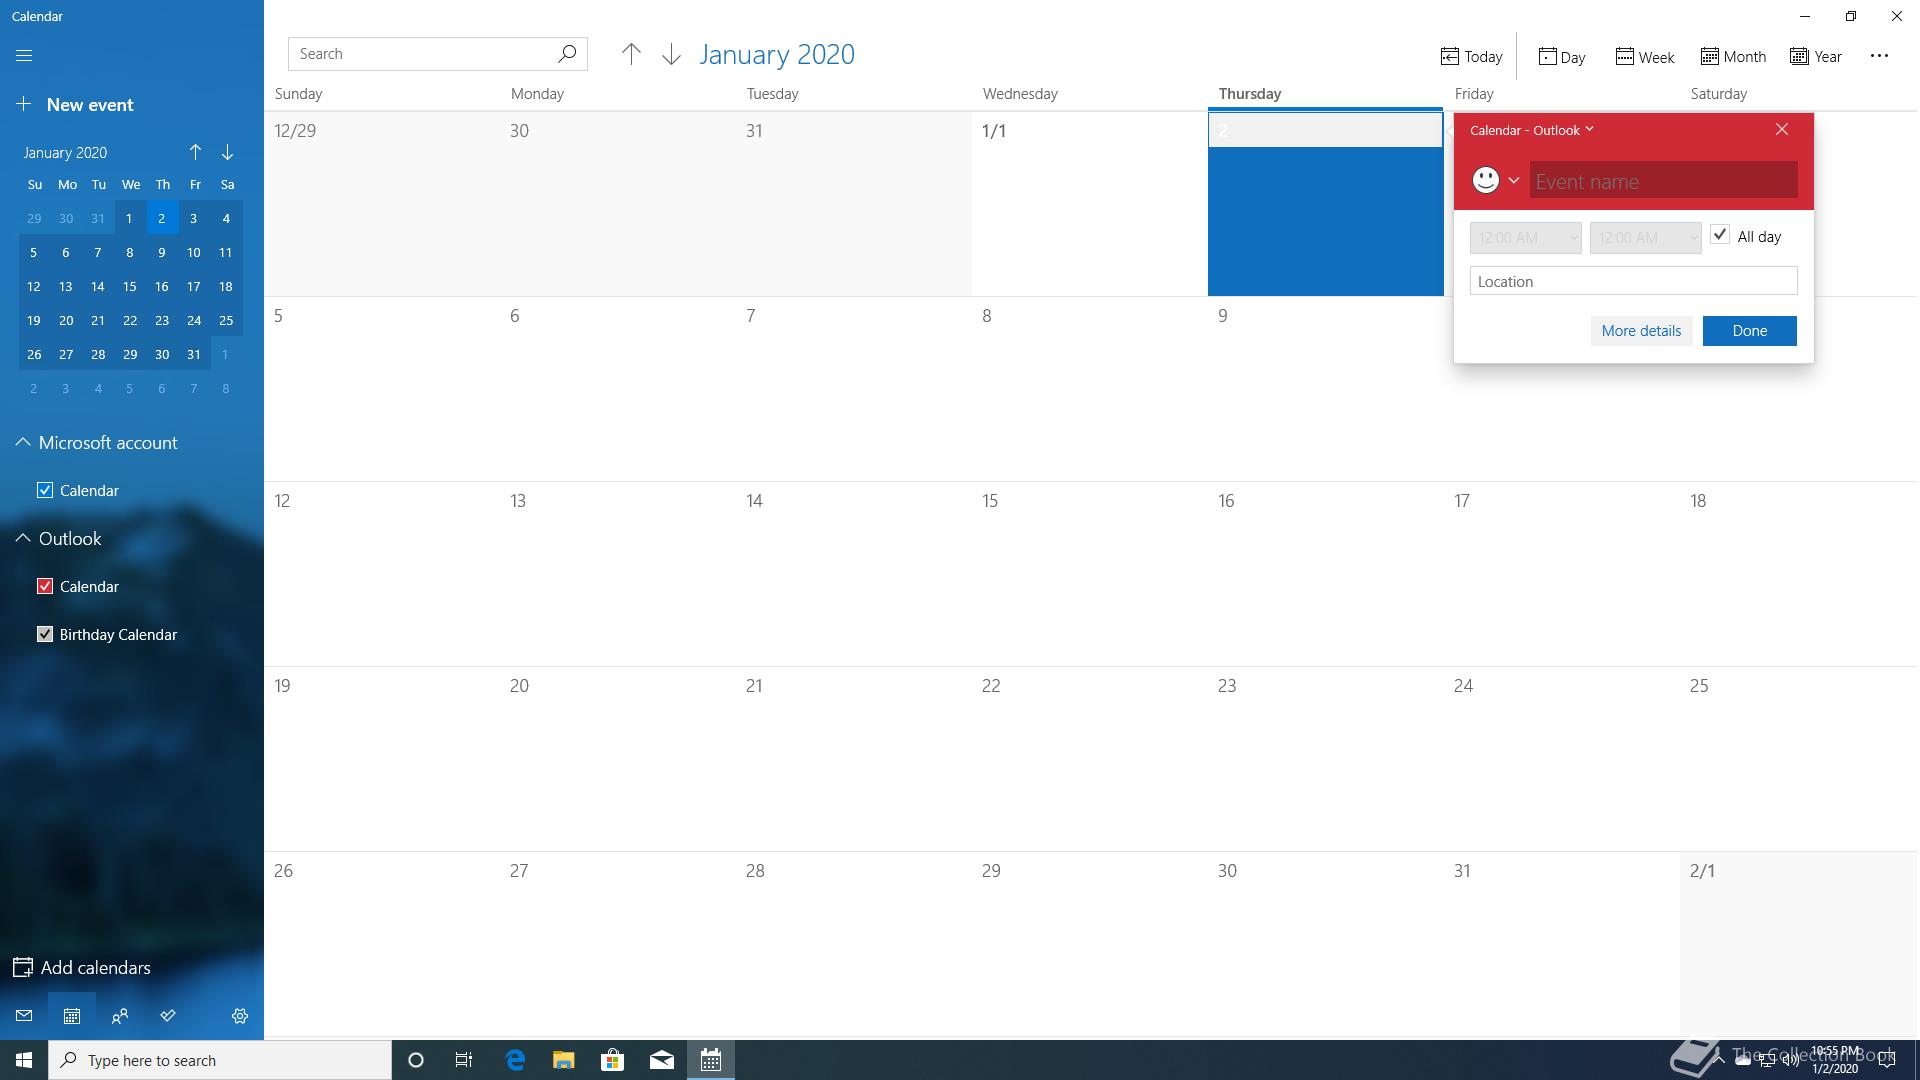1920x1080 pixels.
Task: Select day 14 in month grid
Action: (854, 574)
